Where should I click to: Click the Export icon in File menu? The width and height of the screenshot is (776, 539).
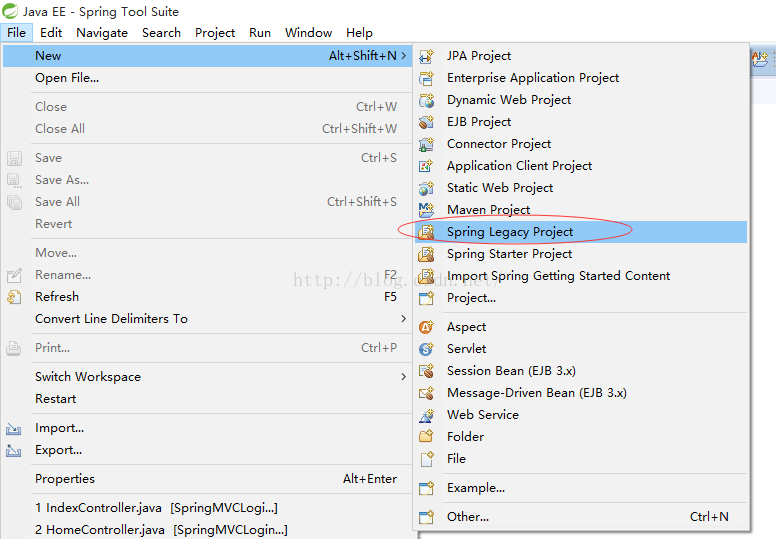click(x=14, y=450)
